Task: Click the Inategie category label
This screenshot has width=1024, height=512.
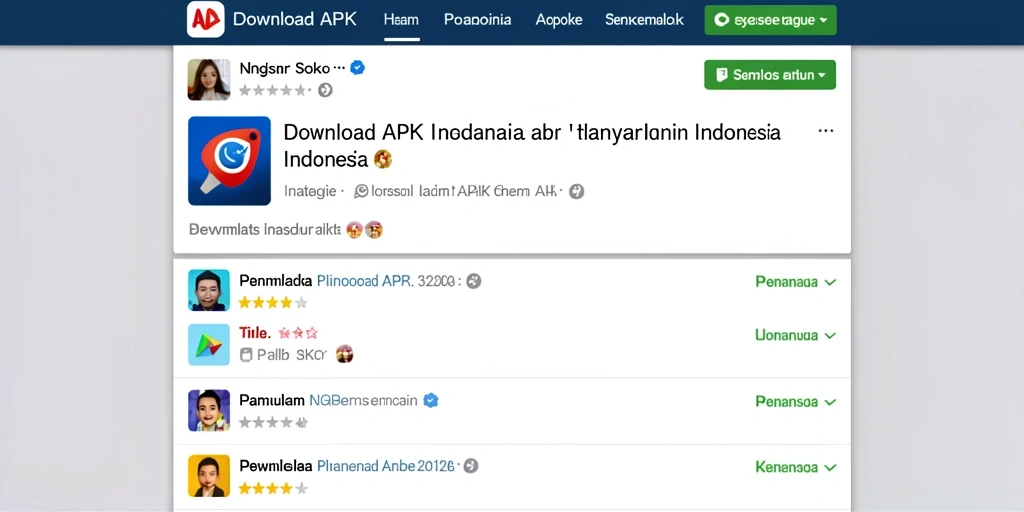Action: click(x=310, y=191)
